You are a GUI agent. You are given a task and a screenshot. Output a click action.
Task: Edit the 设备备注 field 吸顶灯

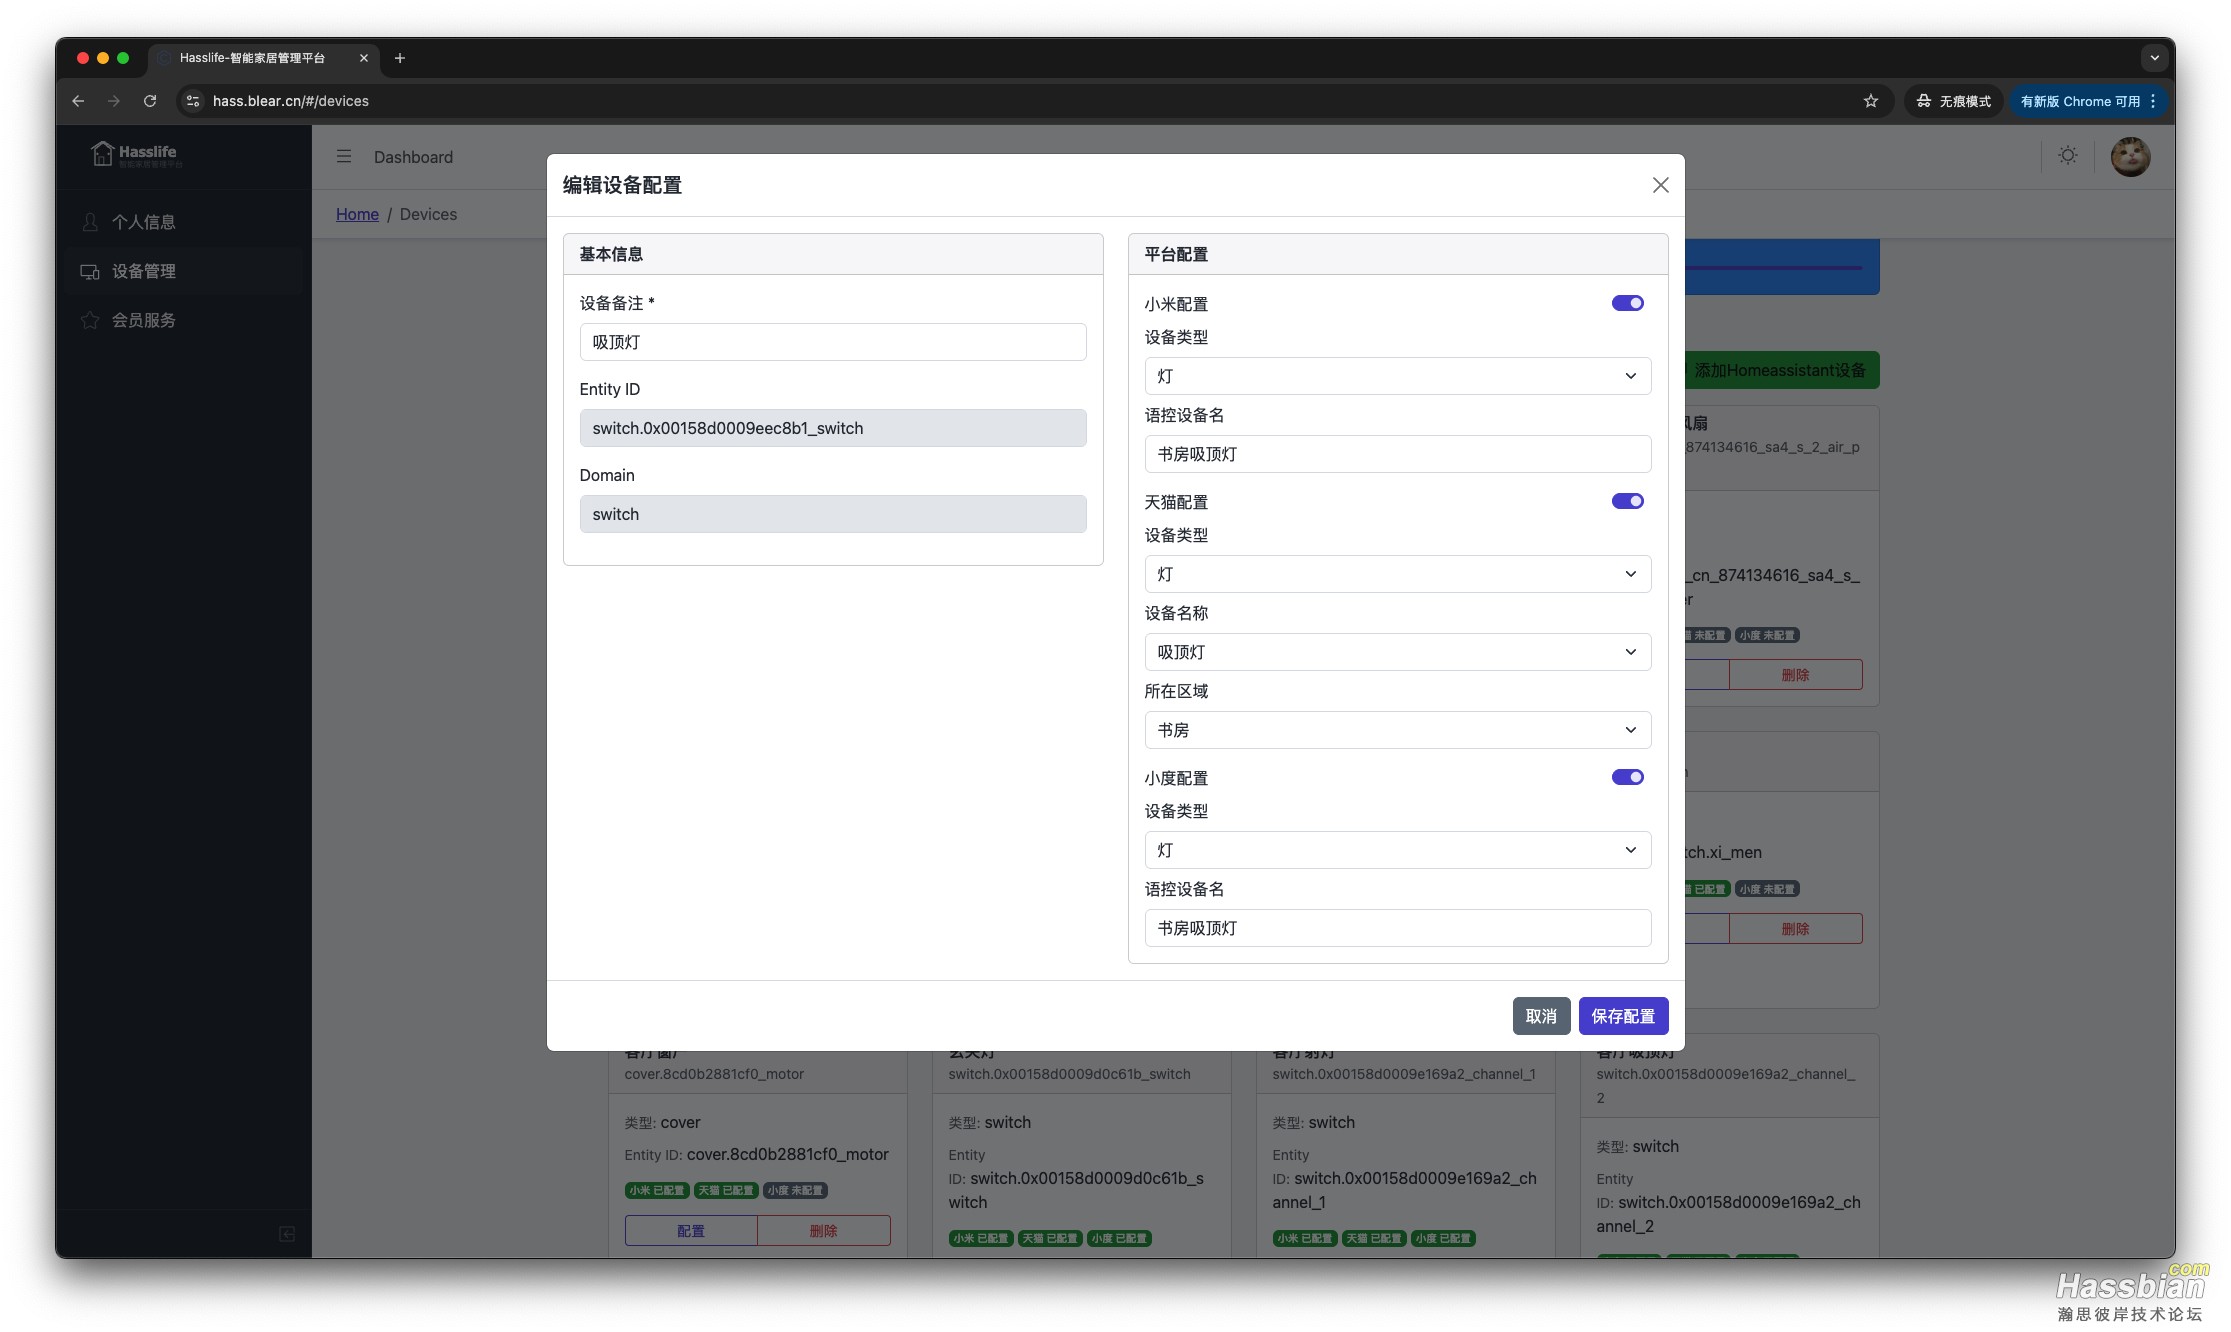point(832,342)
